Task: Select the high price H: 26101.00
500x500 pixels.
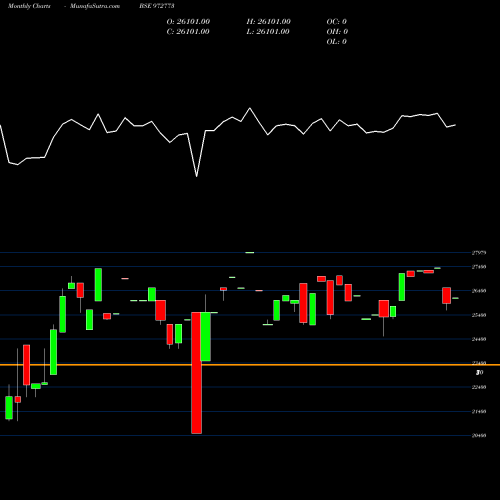Action: [268, 22]
